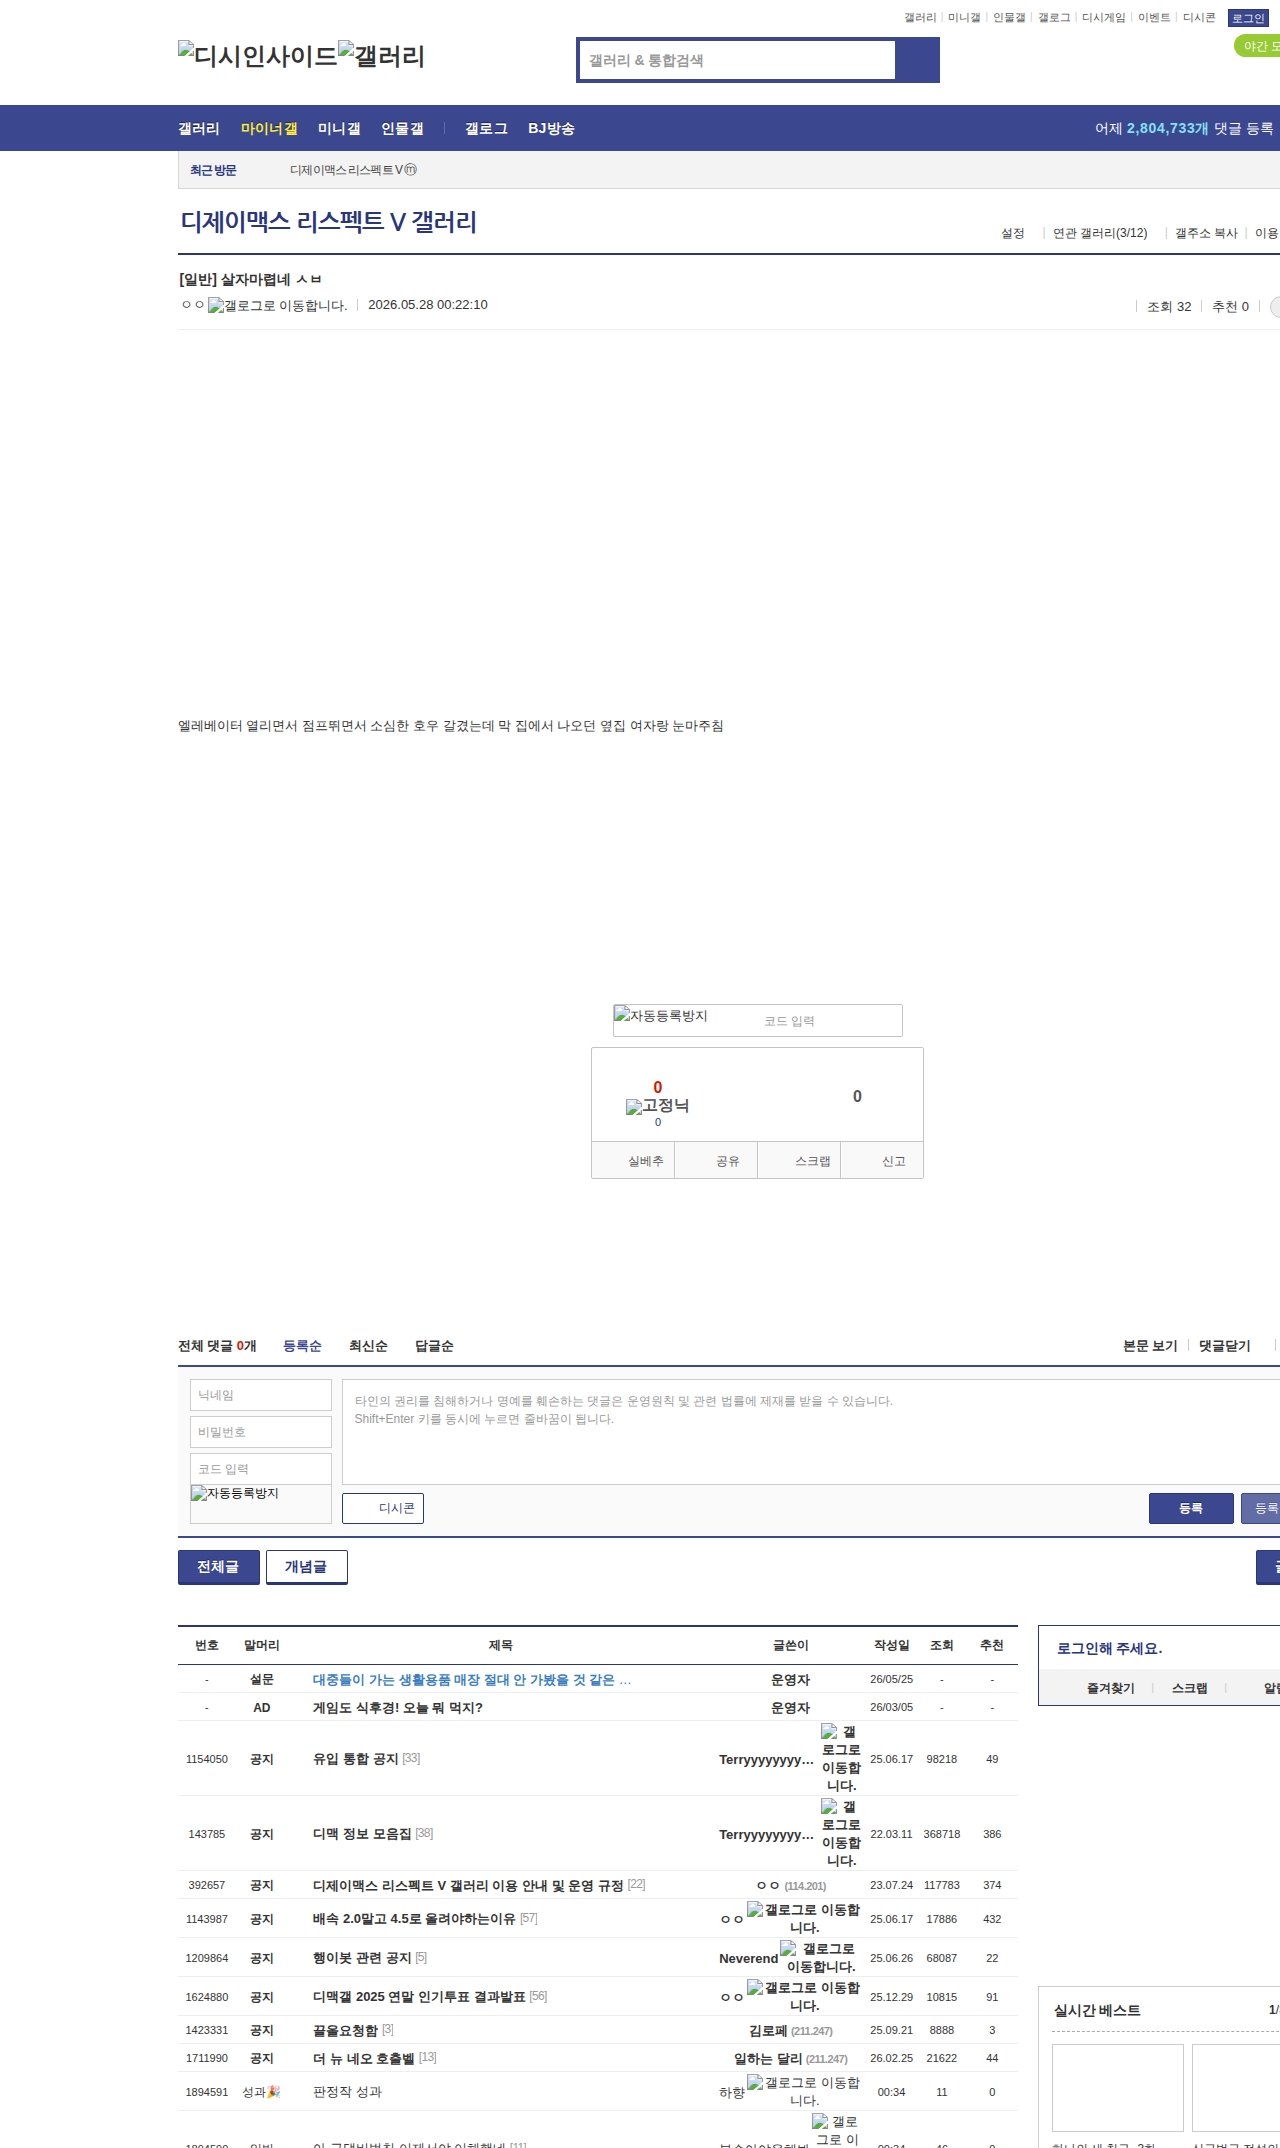
Task: Focus the 닉네임 input field
Action: click(x=261, y=1395)
